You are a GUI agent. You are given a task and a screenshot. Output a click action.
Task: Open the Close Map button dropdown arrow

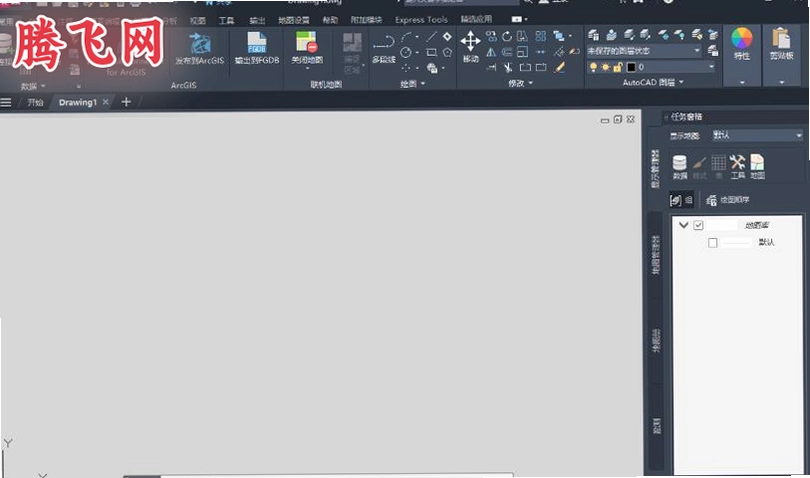tap(307, 68)
